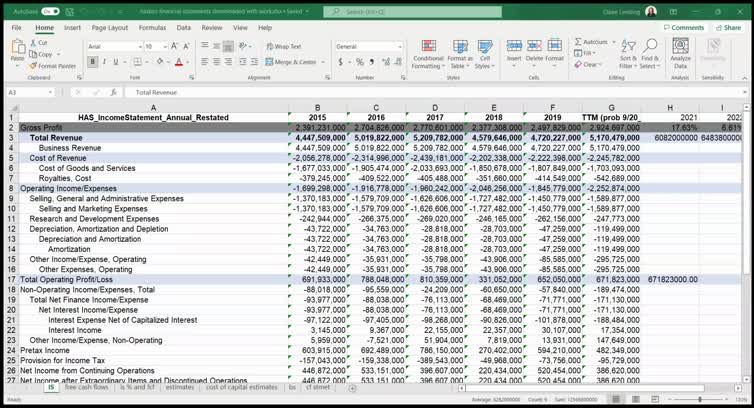Click the Share button
The image size is (754, 408).
click(x=728, y=28)
